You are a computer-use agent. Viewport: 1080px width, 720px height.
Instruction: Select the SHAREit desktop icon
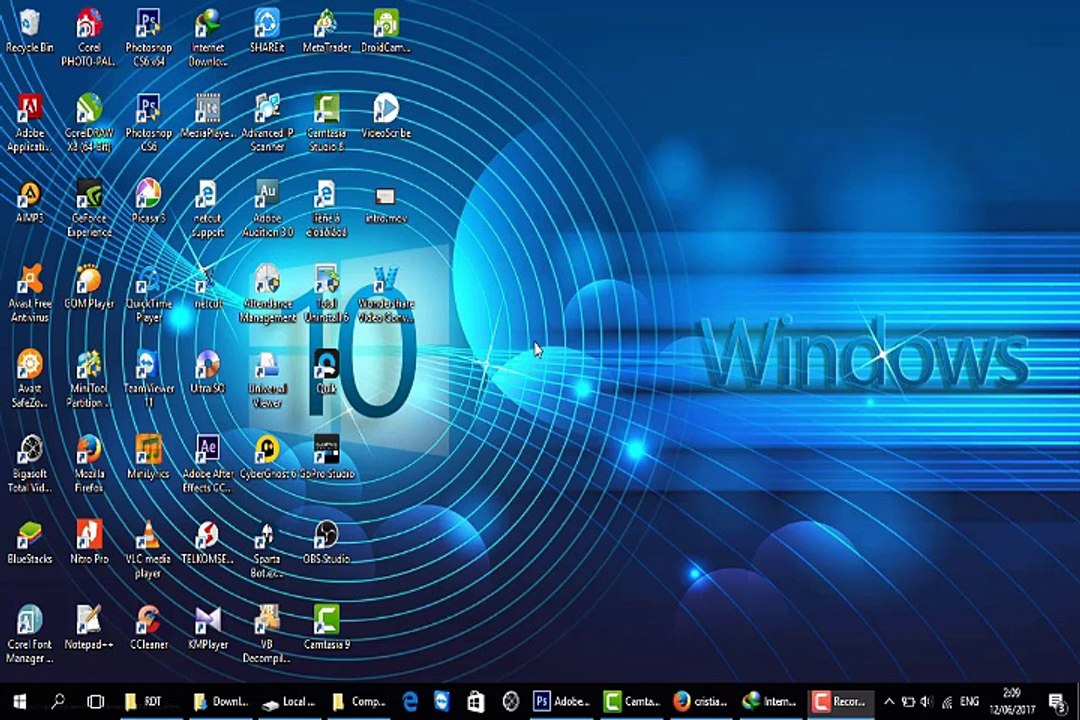pyautogui.click(x=267, y=31)
